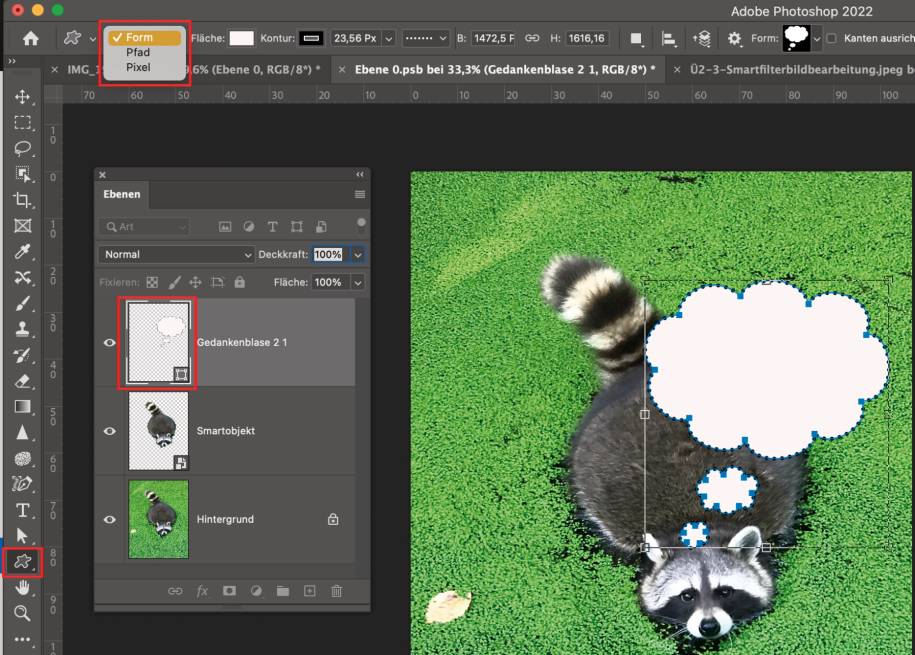The height and width of the screenshot is (655, 915).
Task: Lock all layer attributes
Action: click(240, 283)
